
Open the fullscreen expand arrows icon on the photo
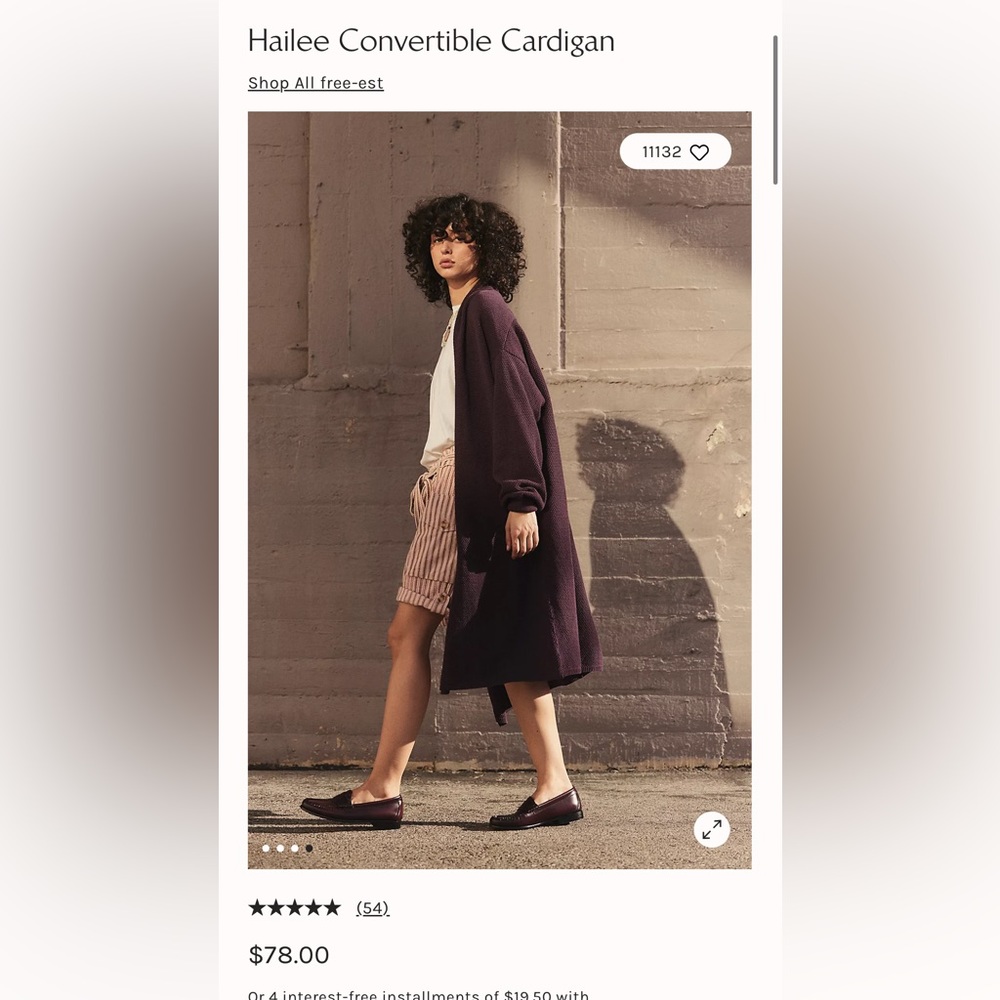coord(712,829)
